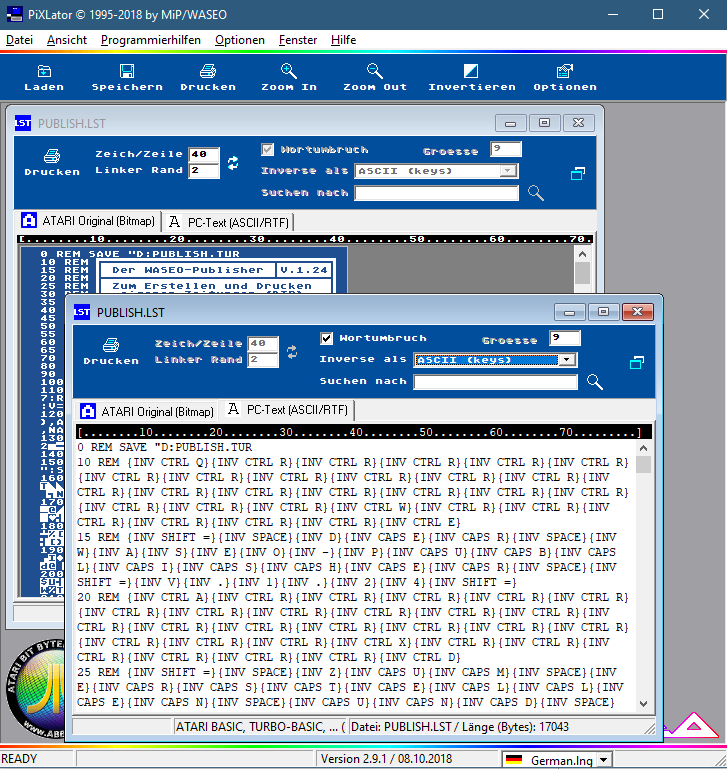Toggle Wortumbruch checkbox in background window
The image size is (727, 769).
click(267, 150)
